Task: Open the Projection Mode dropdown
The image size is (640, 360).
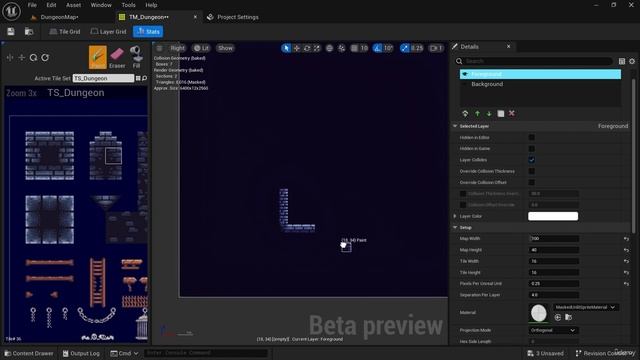Action: (x=553, y=330)
